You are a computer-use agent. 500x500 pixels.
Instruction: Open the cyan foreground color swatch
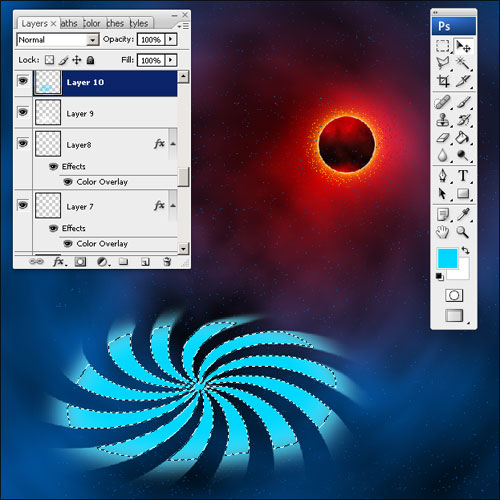tap(447, 258)
